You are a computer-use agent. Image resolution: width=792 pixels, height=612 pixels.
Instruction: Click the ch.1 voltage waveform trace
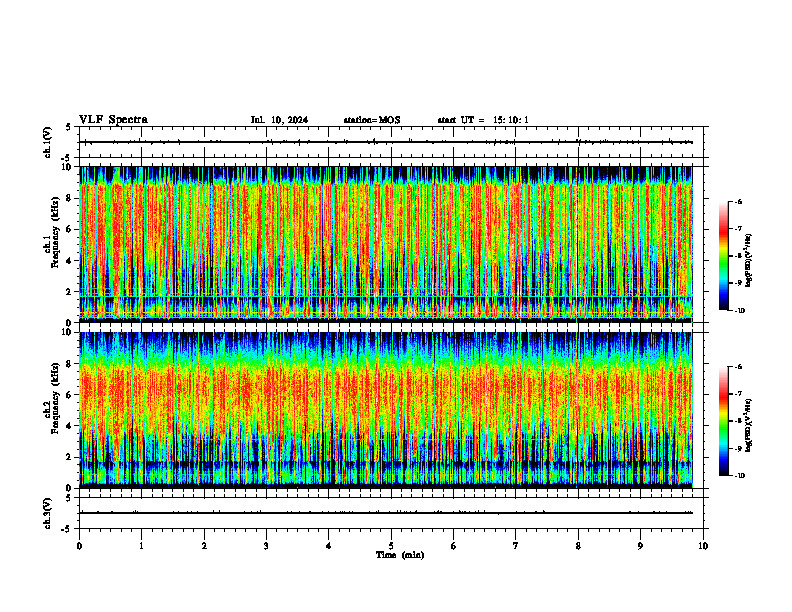(x=386, y=142)
